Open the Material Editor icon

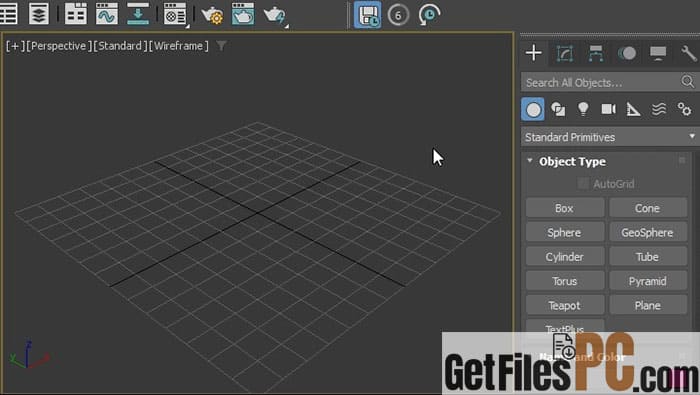175,14
